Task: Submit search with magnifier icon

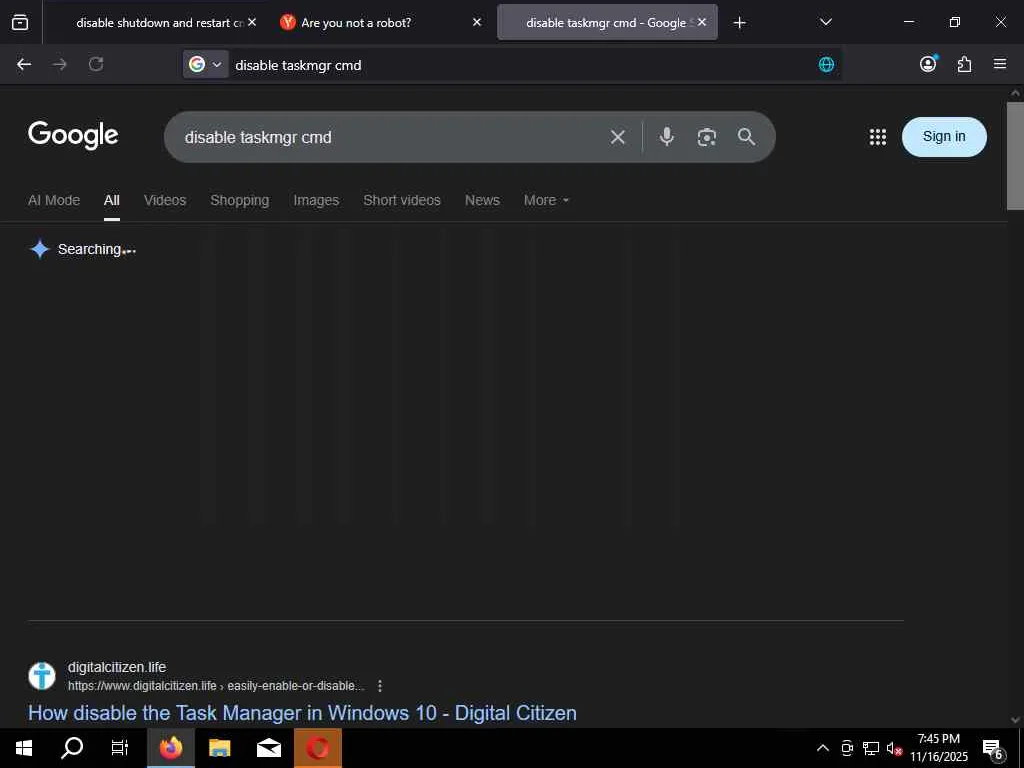Action: [x=746, y=136]
